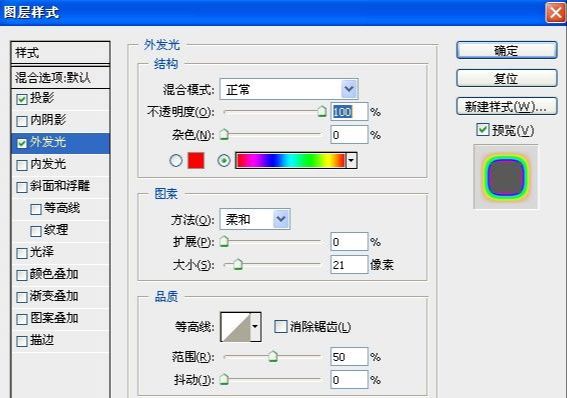Click the 抖动 slider handle
The image size is (567, 398).
pyautogui.click(x=224, y=380)
